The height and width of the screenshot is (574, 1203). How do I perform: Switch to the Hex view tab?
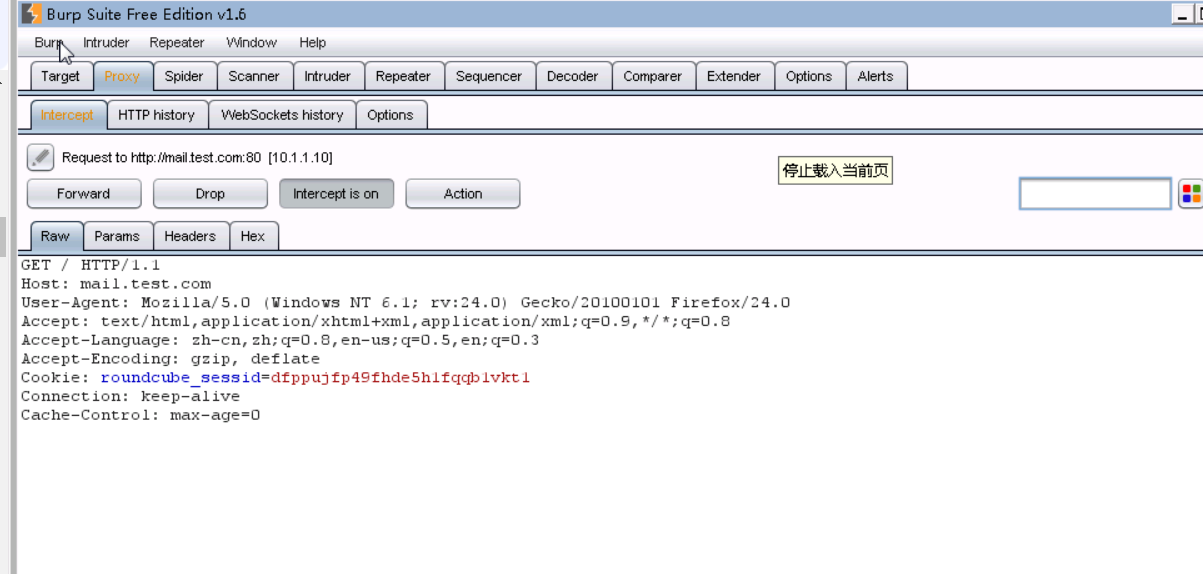pos(253,236)
